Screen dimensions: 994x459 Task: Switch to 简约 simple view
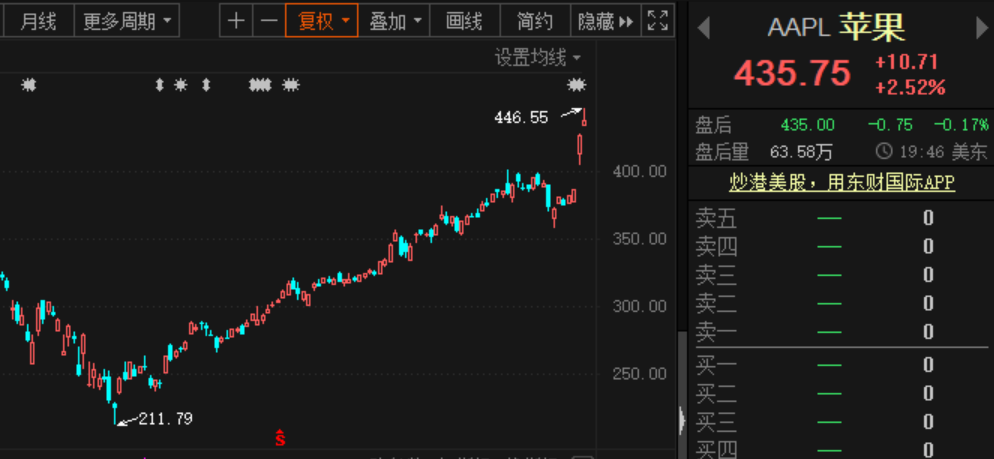click(x=535, y=21)
